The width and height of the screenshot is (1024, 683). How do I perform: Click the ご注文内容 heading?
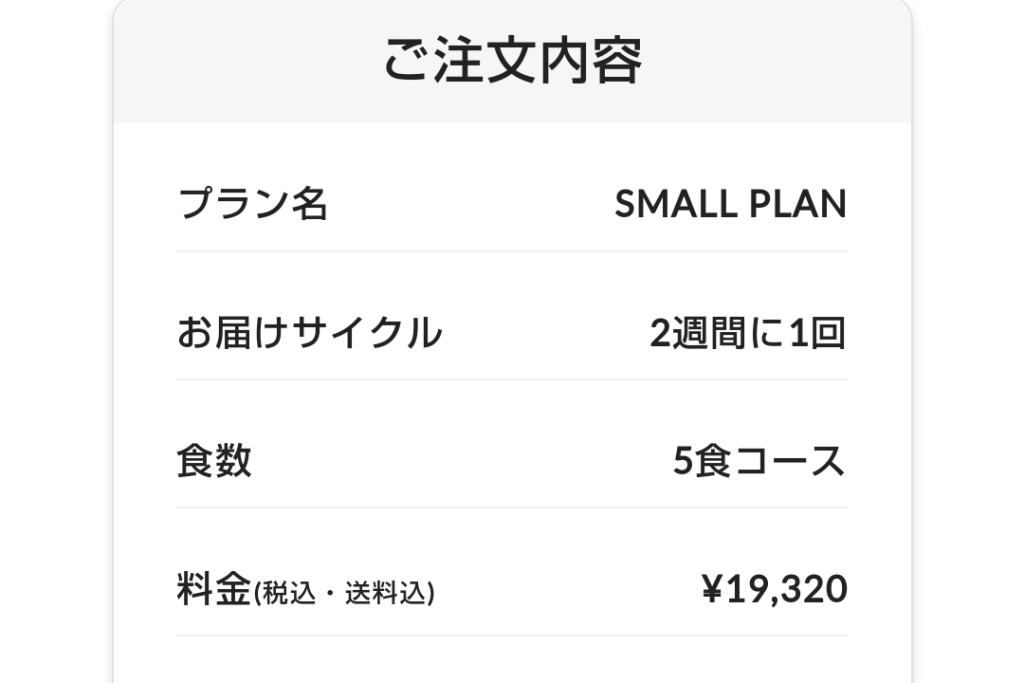(x=512, y=61)
